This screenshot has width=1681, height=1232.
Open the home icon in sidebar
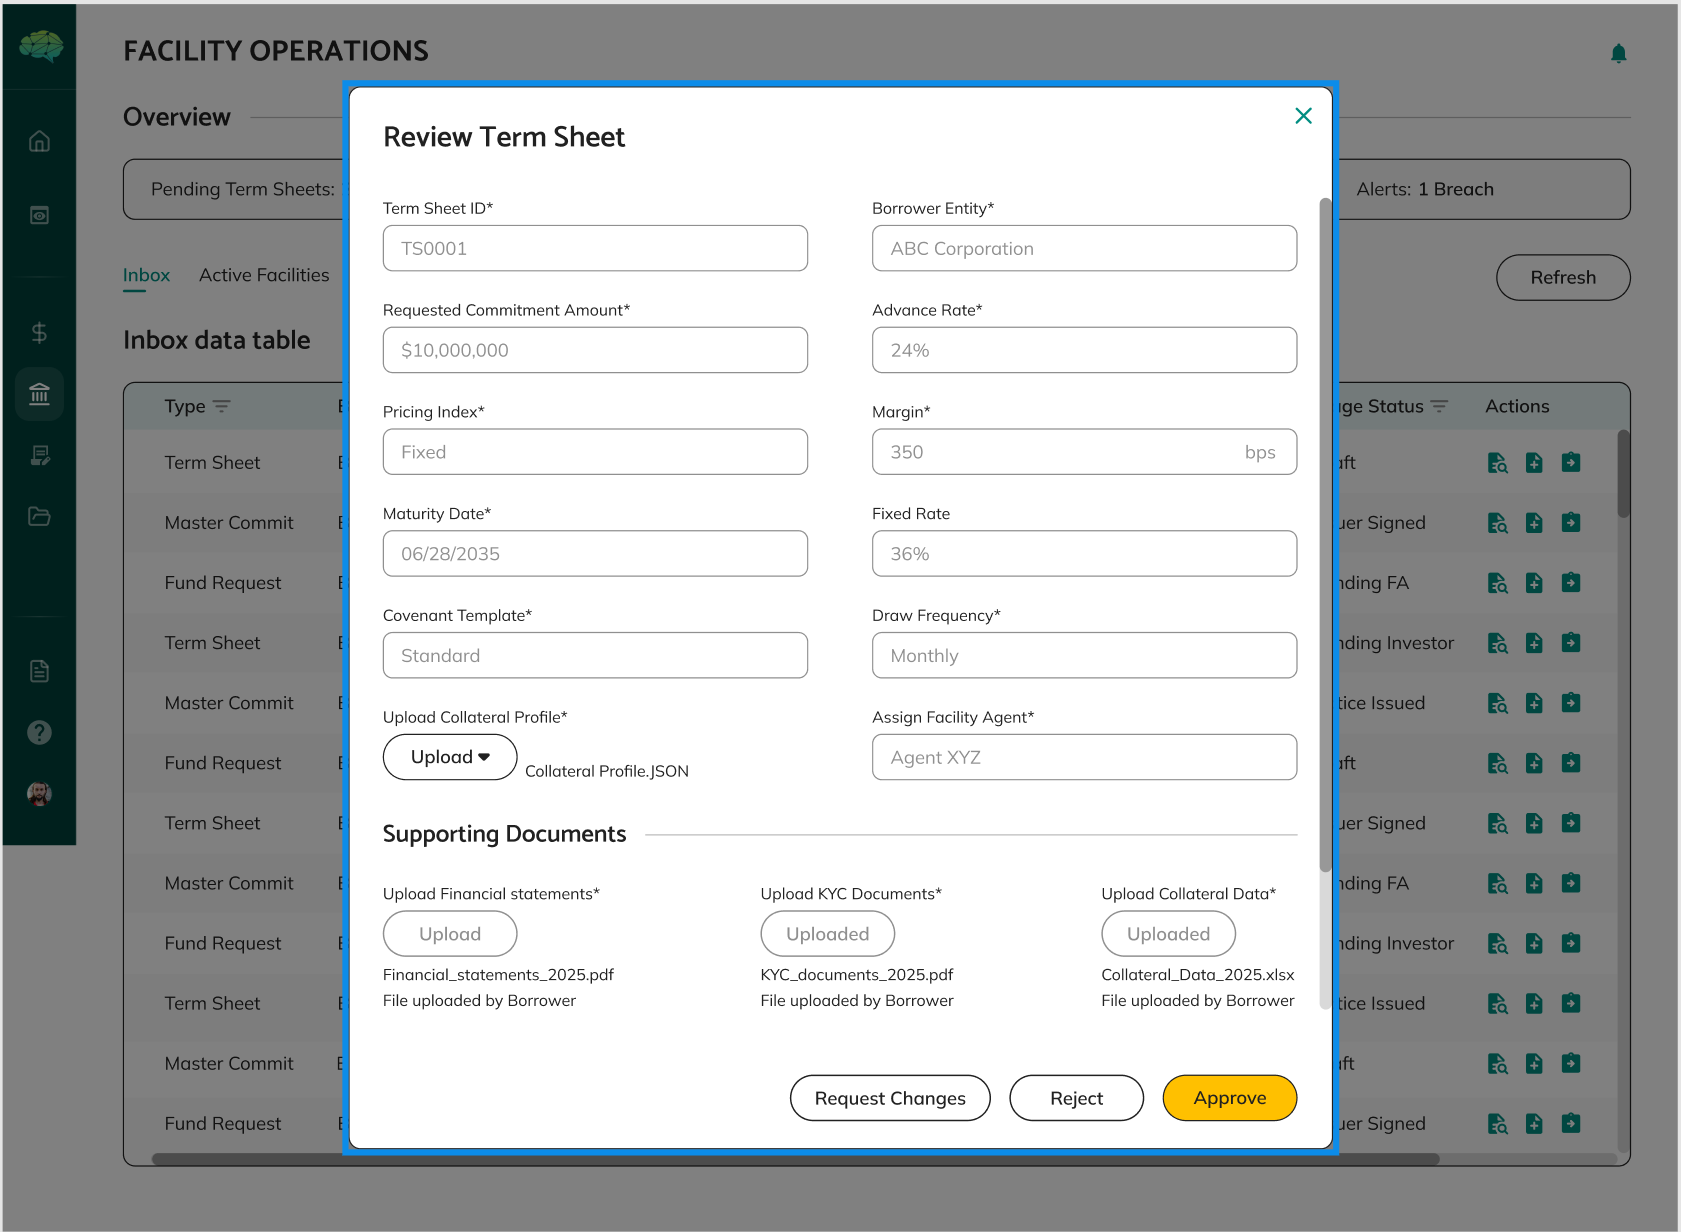(x=39, y=141)
